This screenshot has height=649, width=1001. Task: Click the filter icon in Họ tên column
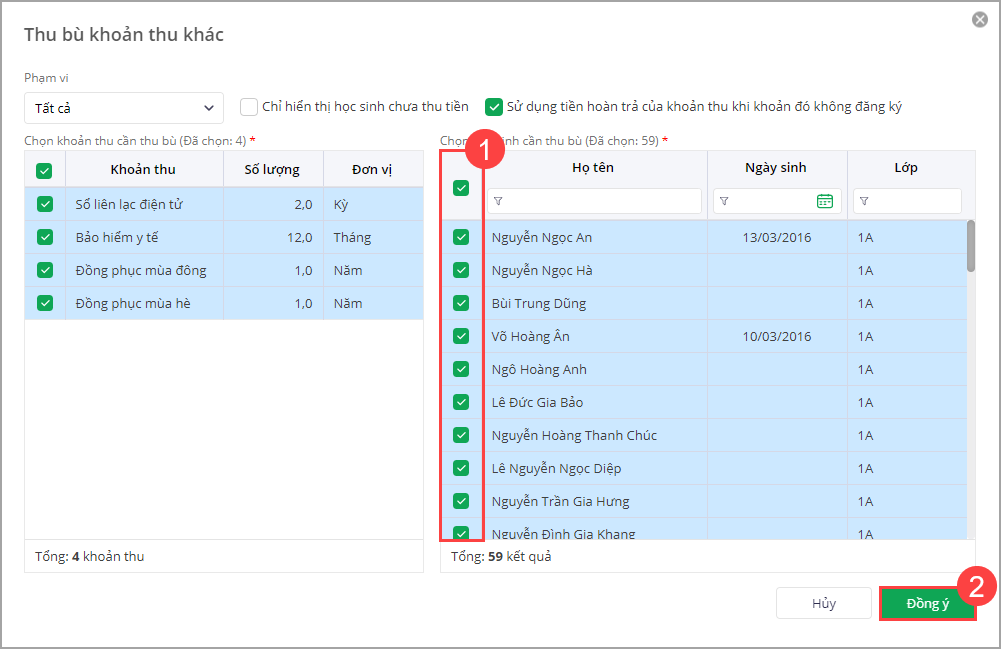pyautogui.click(x=498, y=201)
